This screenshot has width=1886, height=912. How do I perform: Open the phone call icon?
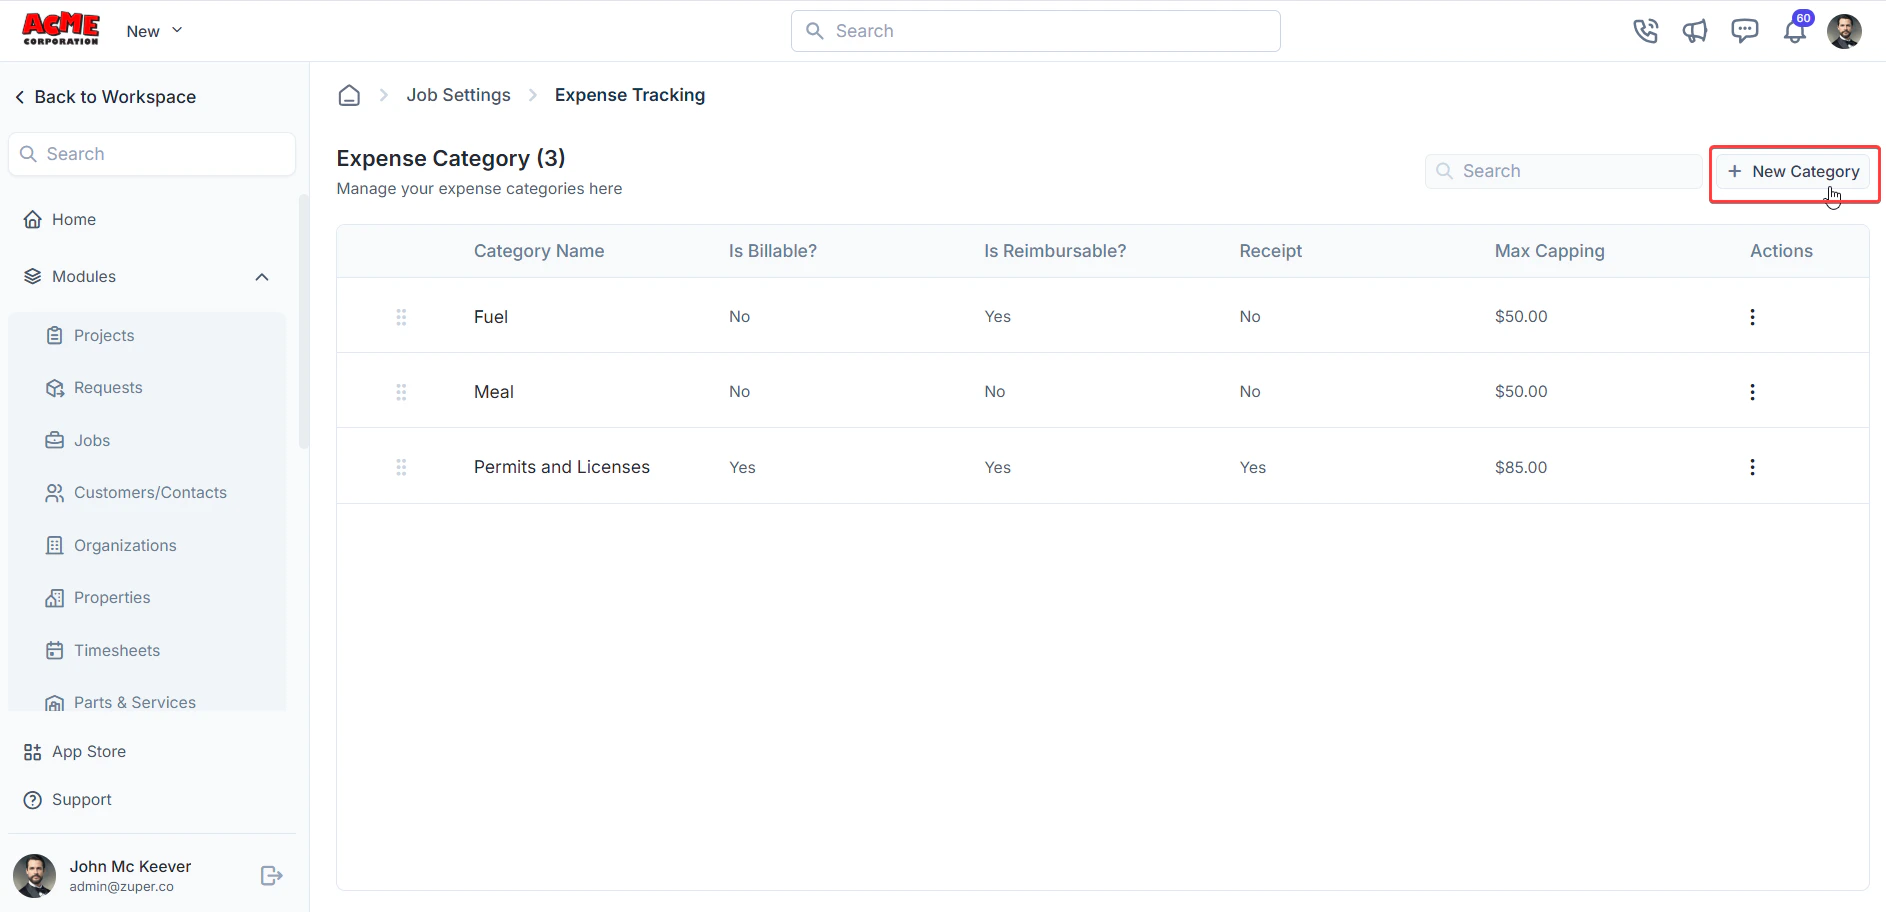1645,31
